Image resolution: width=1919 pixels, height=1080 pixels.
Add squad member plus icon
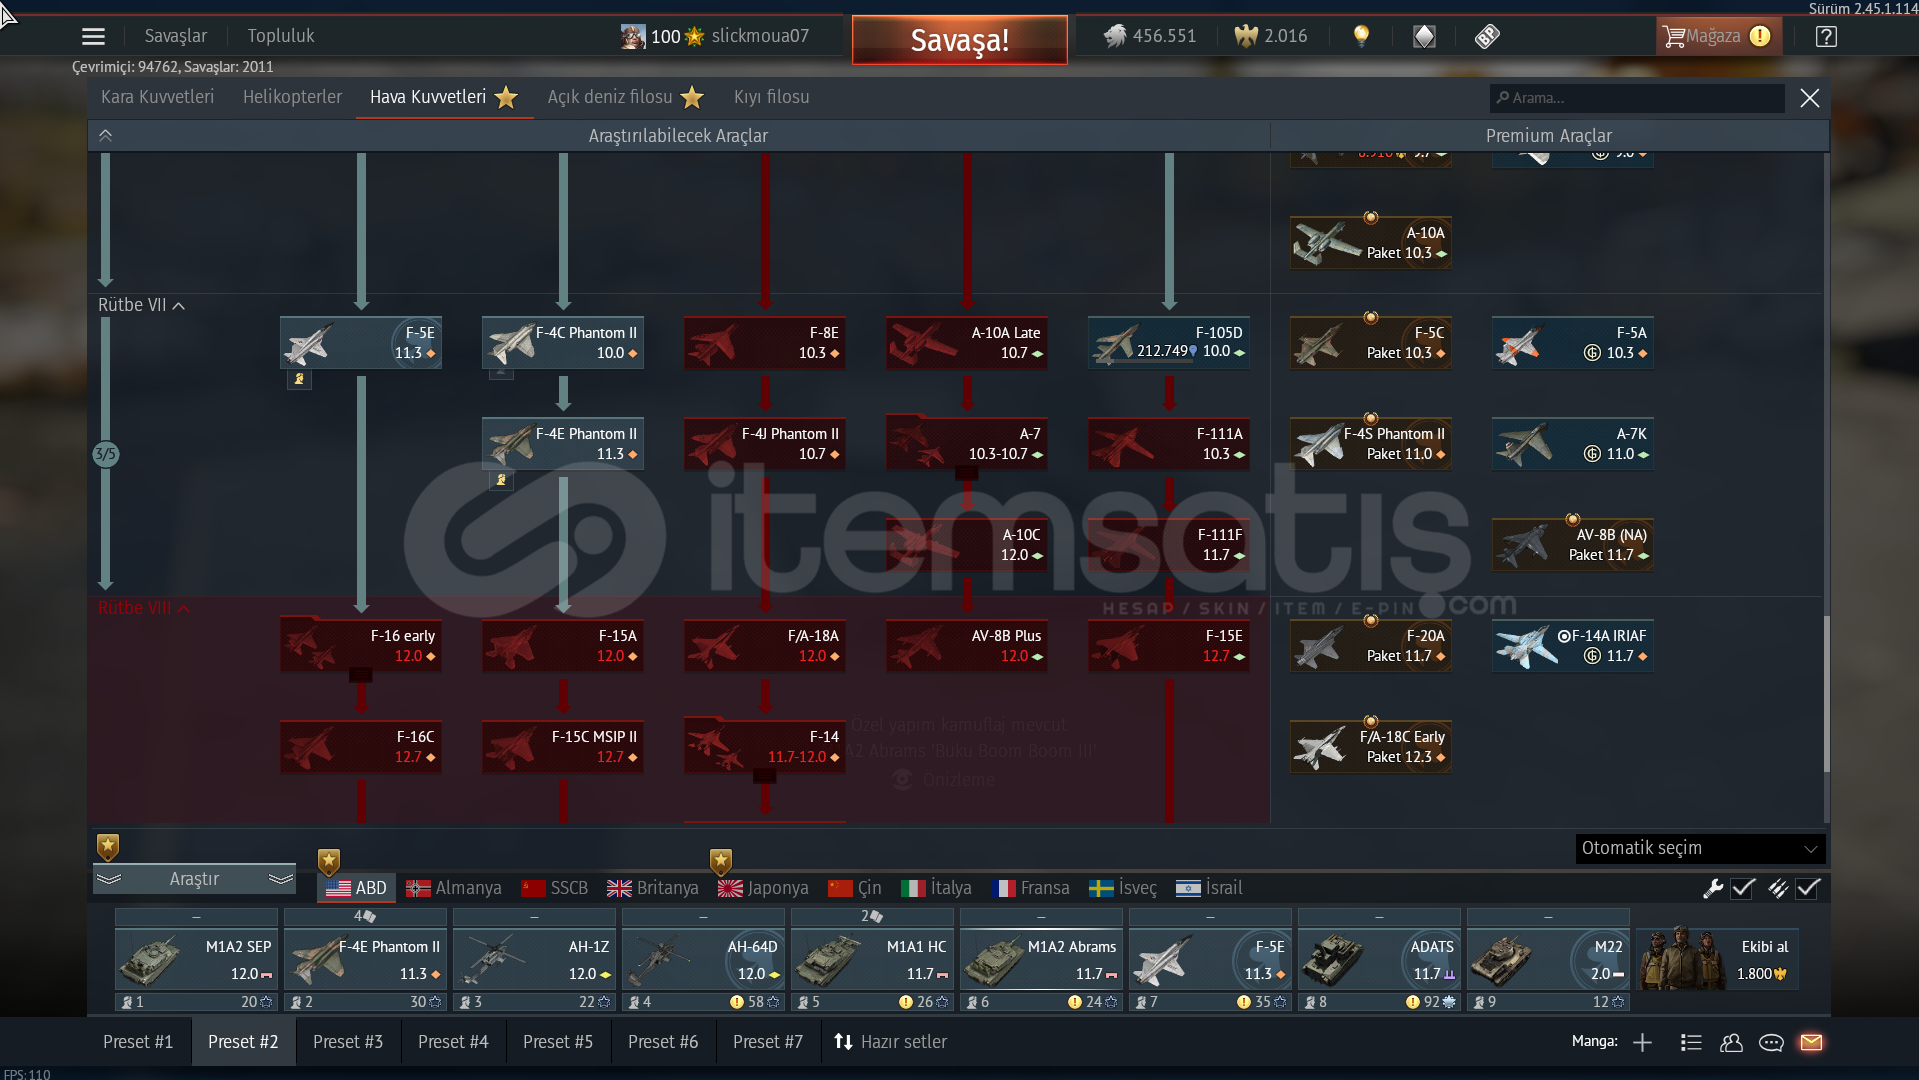coord(1642,1042)
